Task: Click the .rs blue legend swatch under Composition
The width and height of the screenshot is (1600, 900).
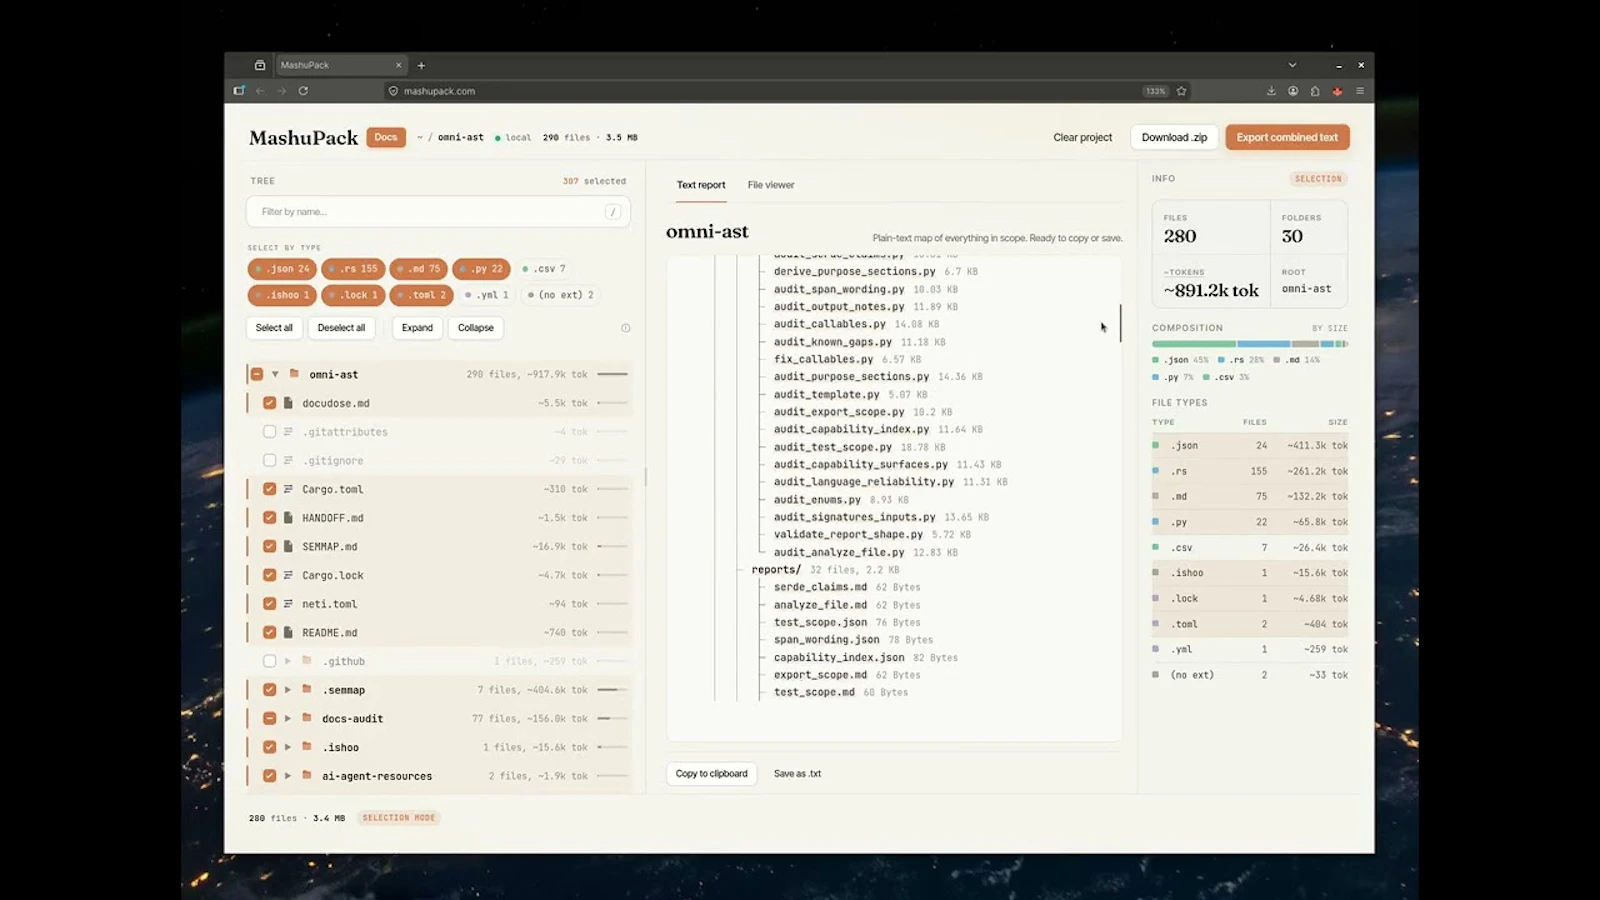Action: click(1221, 360)
